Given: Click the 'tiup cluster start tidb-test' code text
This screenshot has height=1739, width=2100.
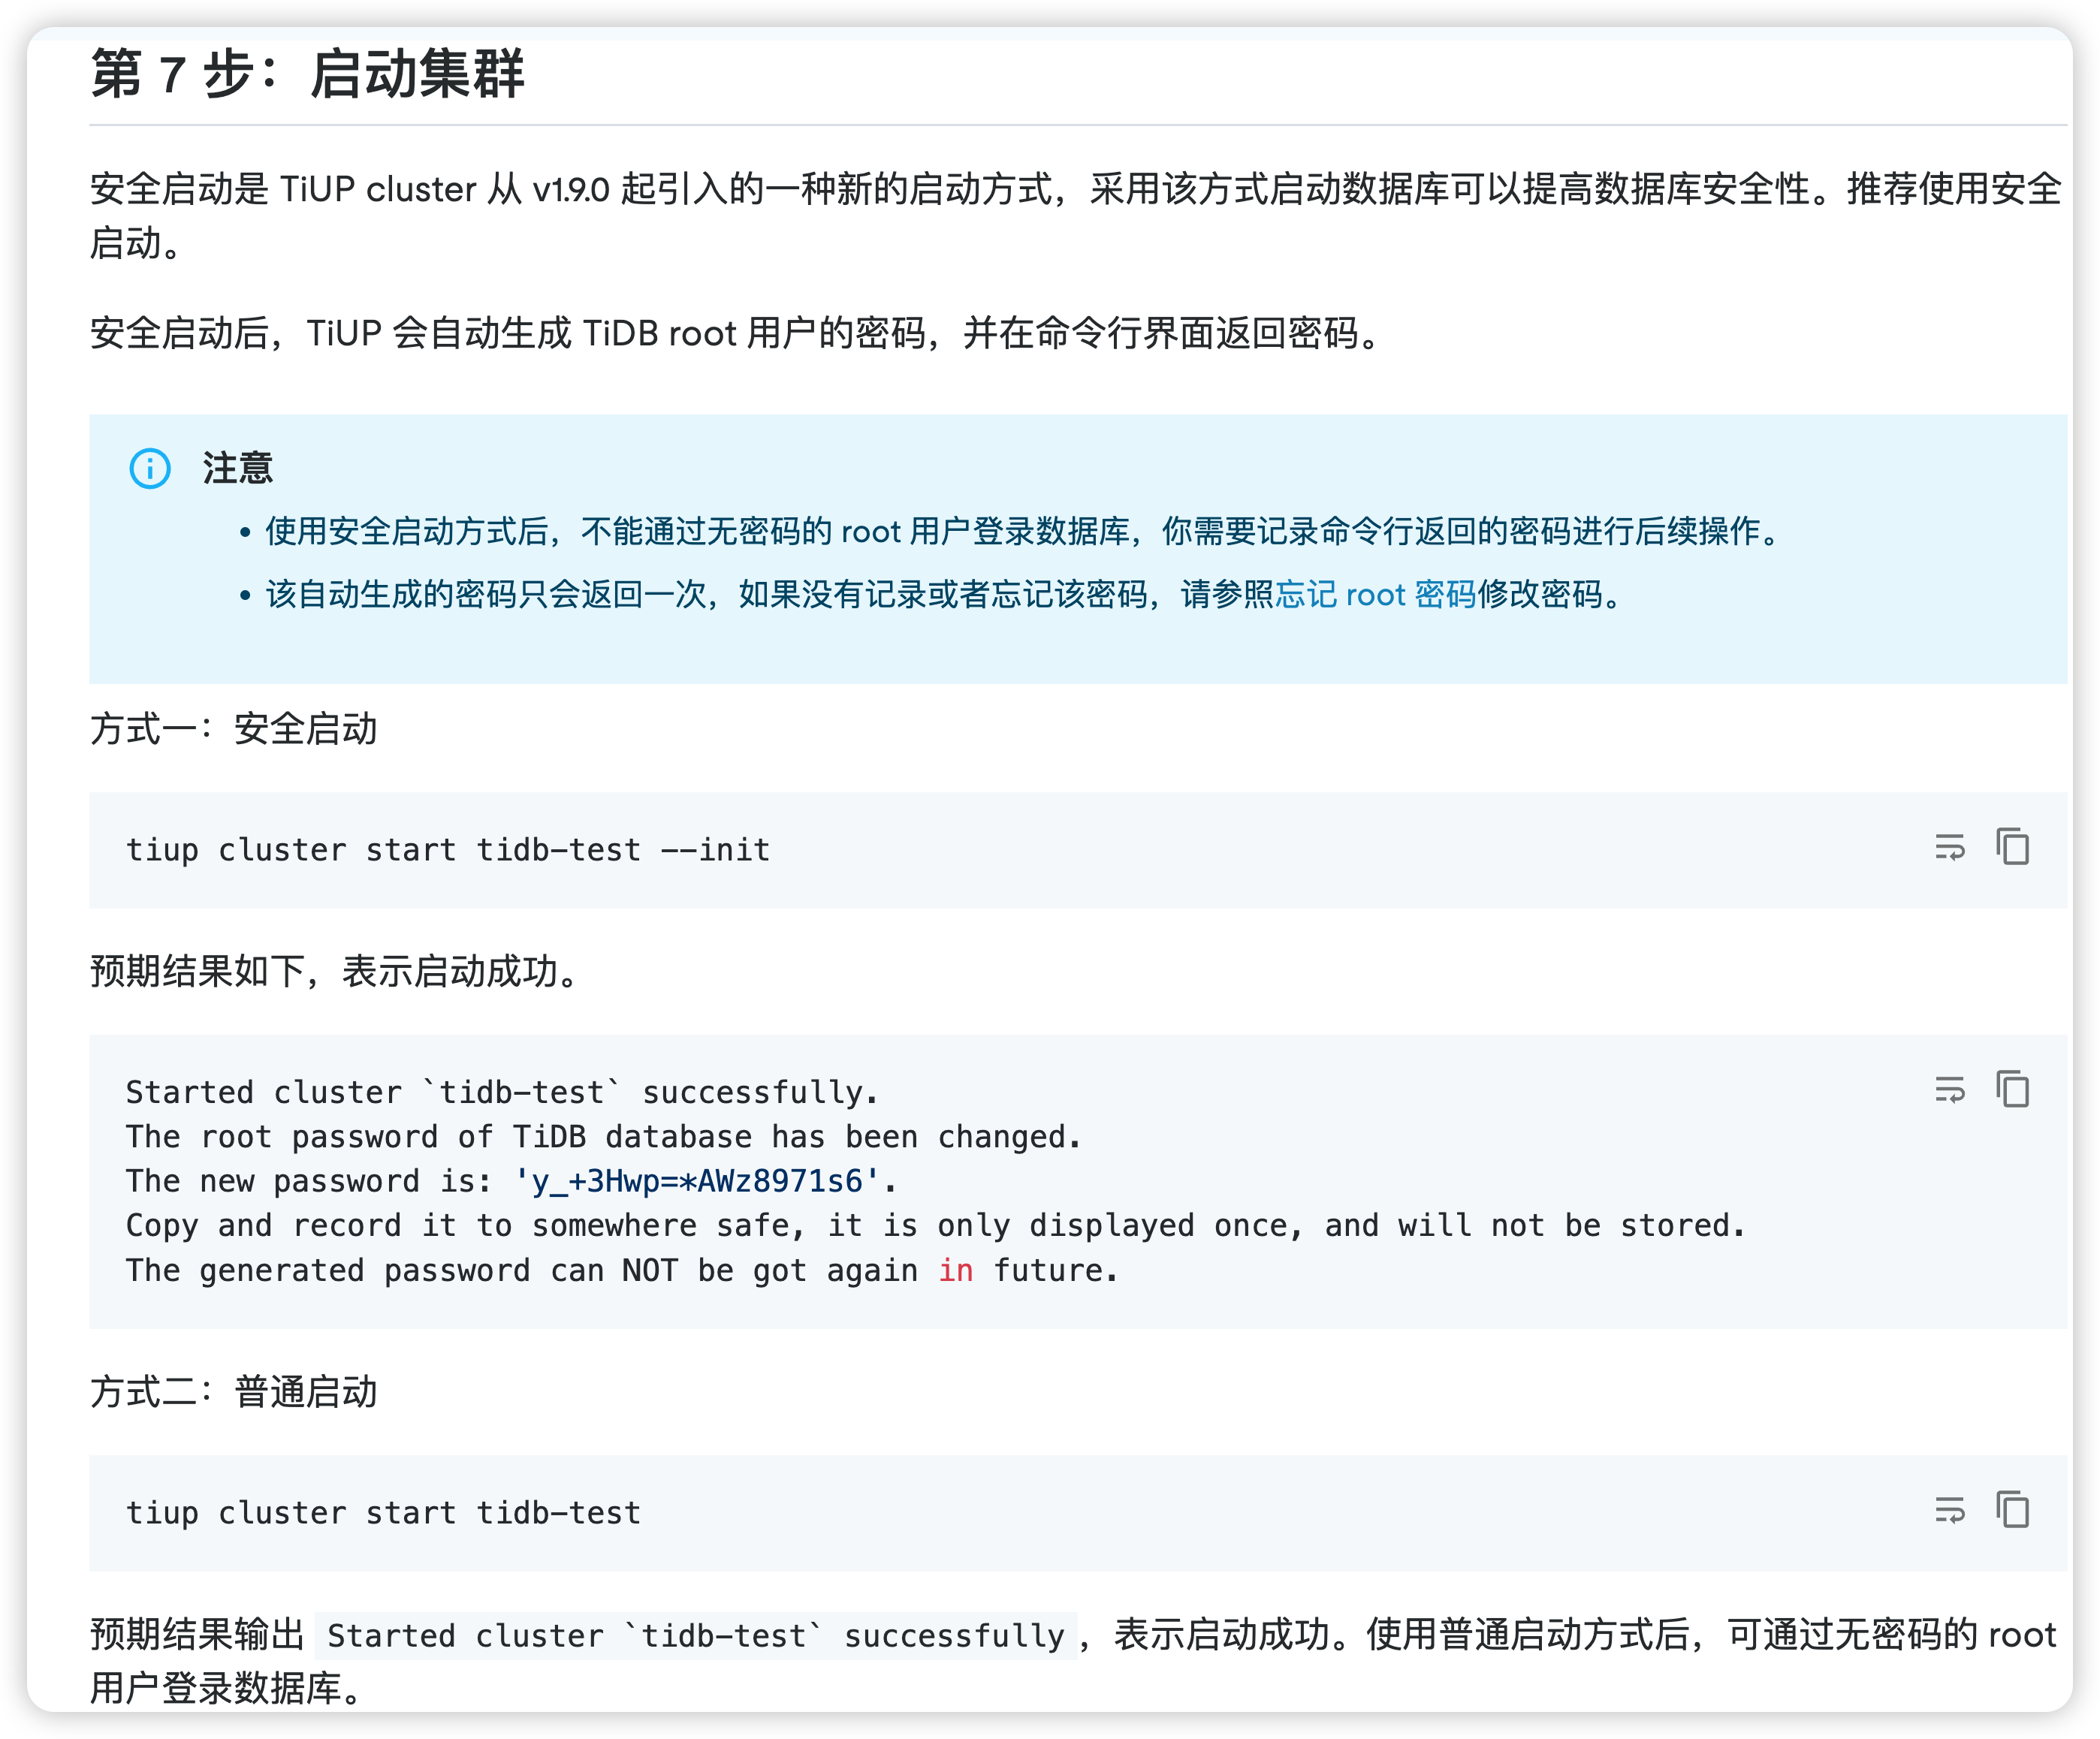Looking at the screenshot, I should [383, 1513].
